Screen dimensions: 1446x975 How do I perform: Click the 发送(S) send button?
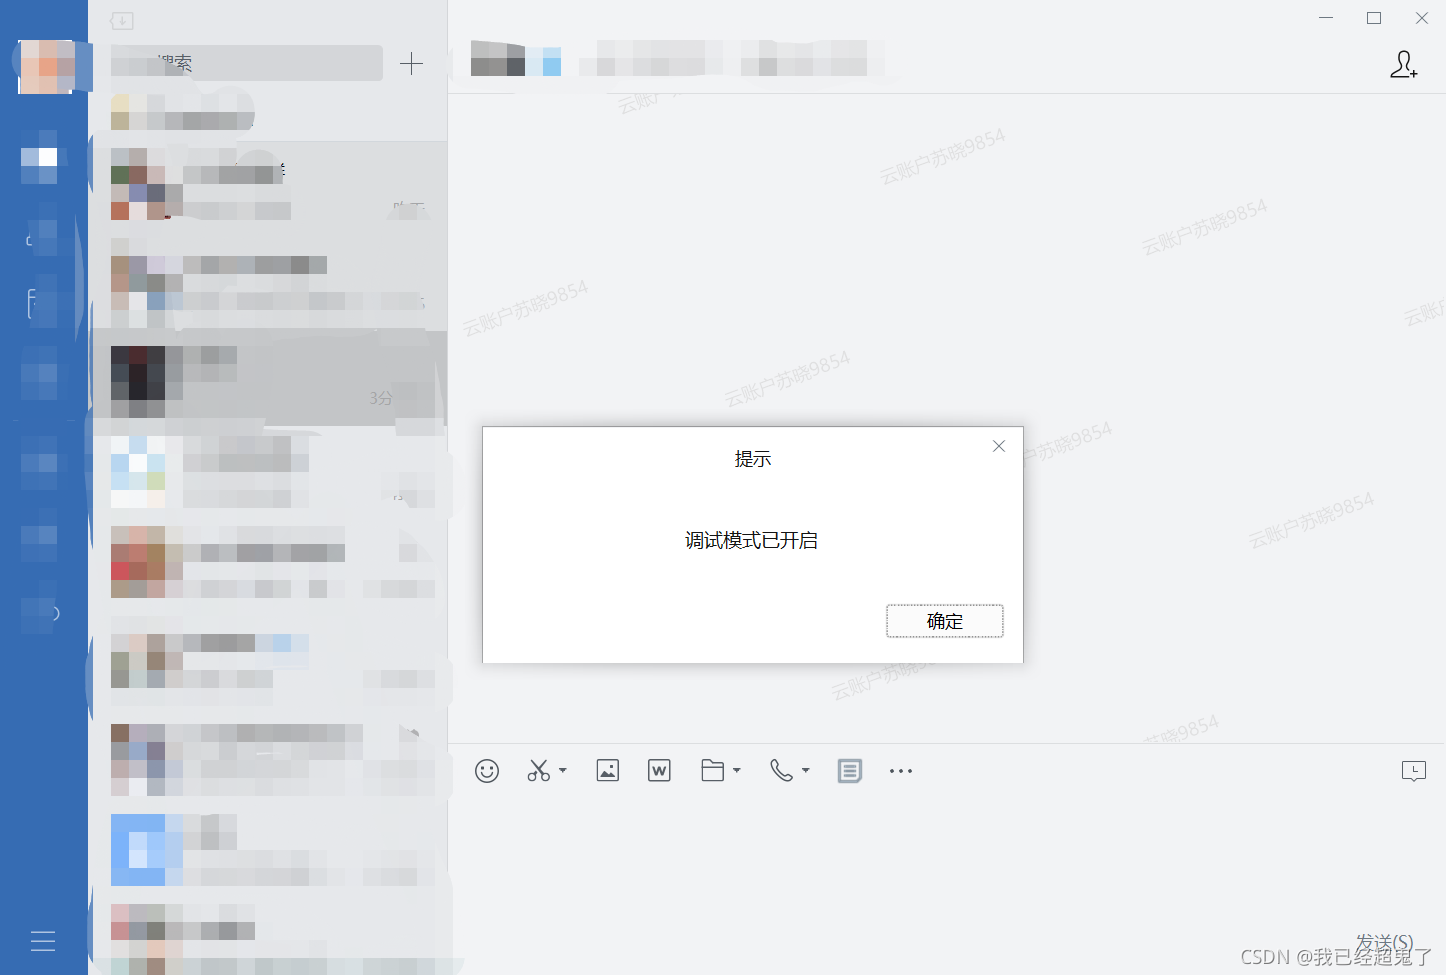[1385, 942]
